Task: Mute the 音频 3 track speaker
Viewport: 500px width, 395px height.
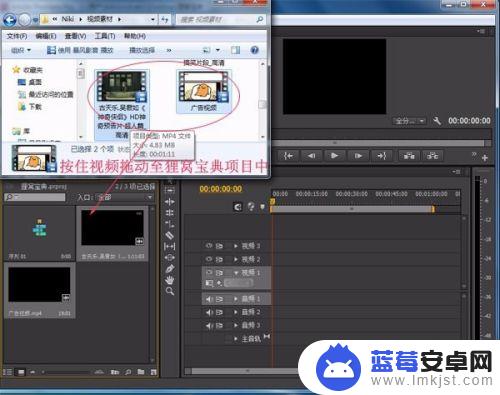Action: (x=209, y=326)
